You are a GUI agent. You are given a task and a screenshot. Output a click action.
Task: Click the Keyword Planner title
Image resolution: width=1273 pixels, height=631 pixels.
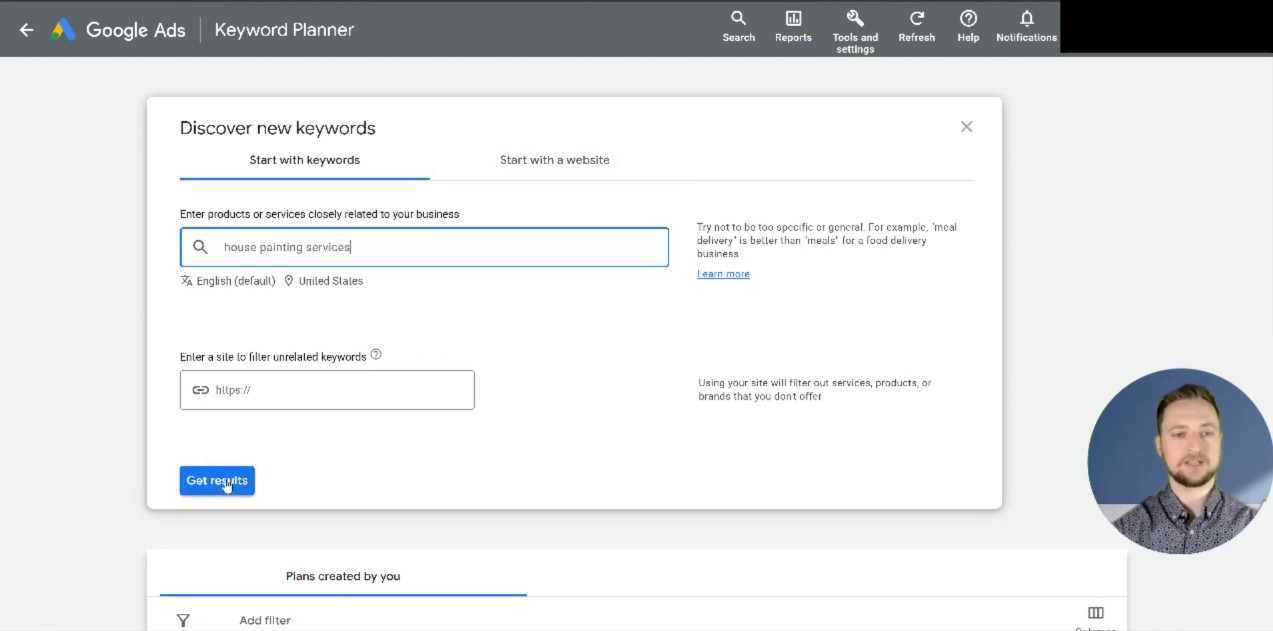[284, 30]
